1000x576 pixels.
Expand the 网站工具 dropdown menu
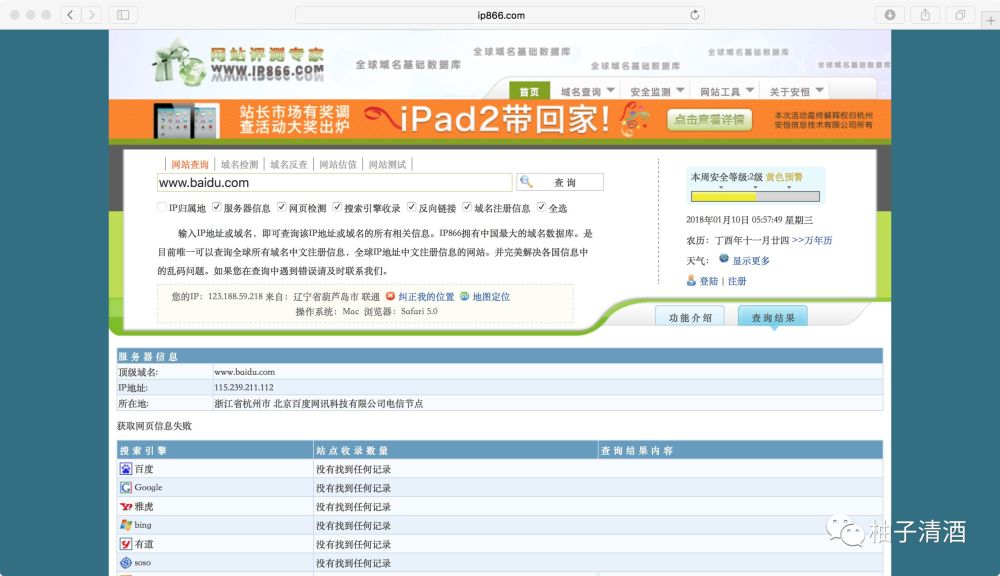click(x=726, y=92)
